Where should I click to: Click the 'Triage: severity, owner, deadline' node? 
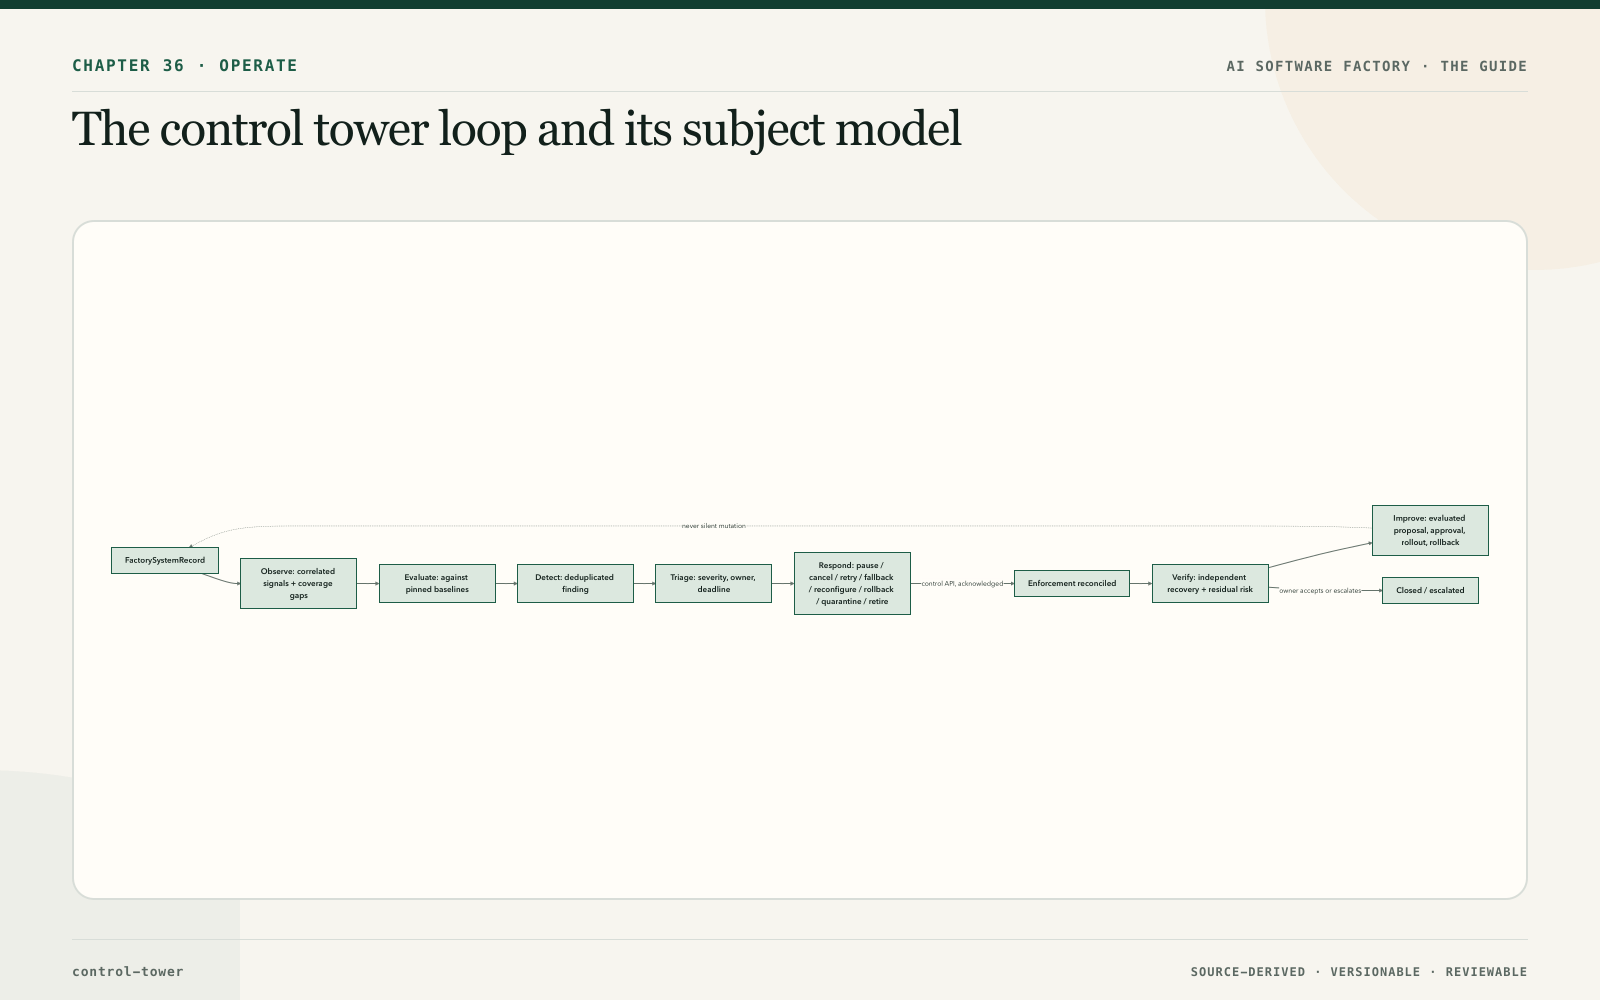713,583
